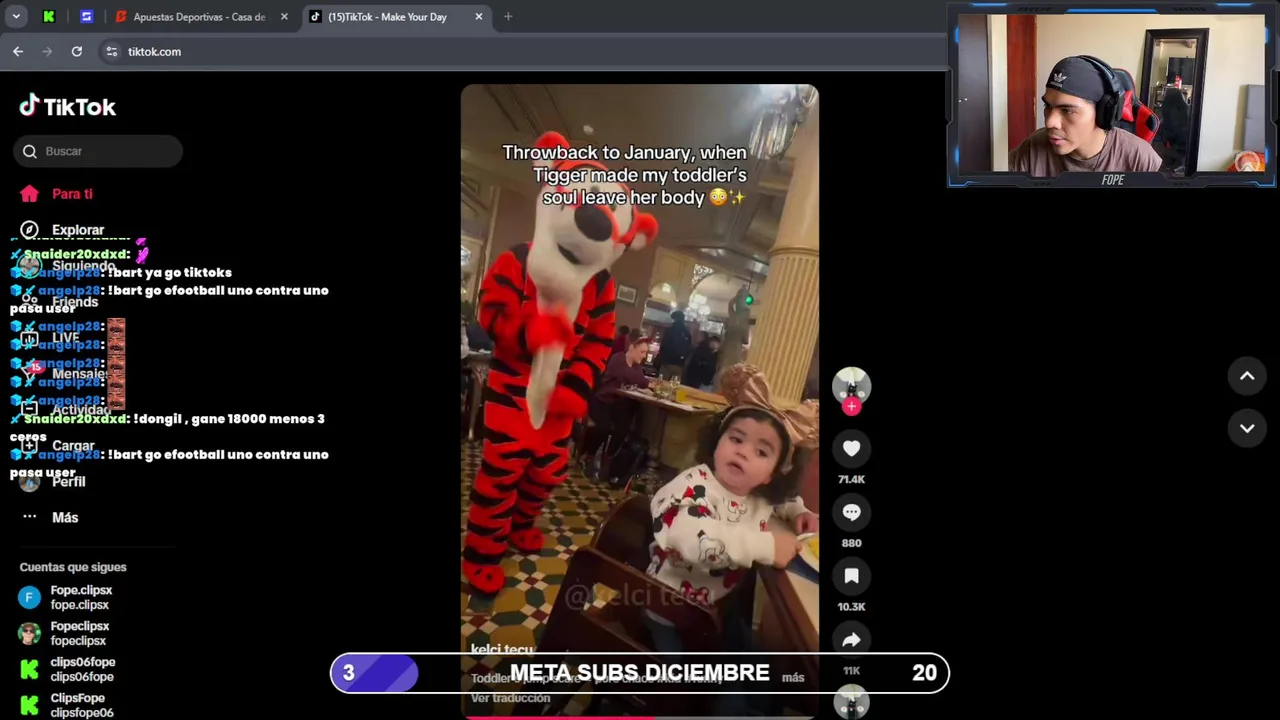1280x720 pixels.
Task: Click the Cargar plus icon
Action: pos(29,446)
